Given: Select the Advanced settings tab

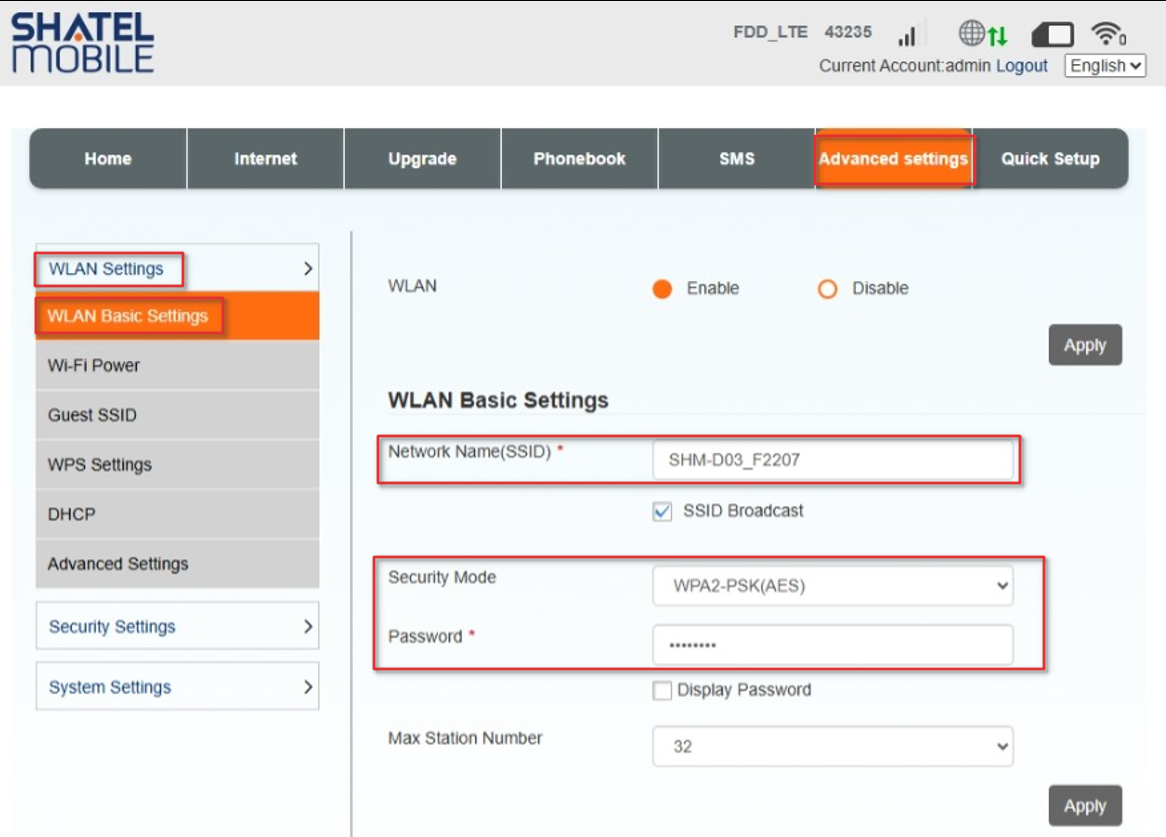Looking at the screenshot, I should [894, 158].
